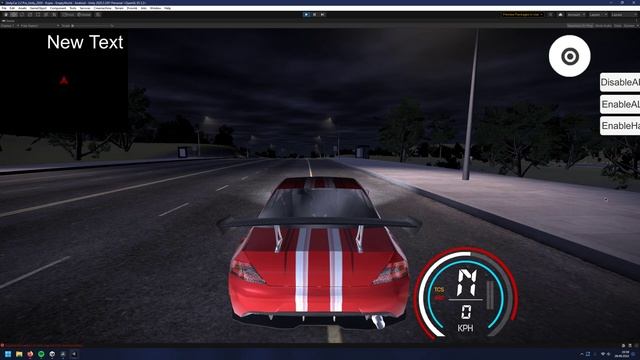Click the DisableAll button
Viewport: 640px width, 360px height.
point(620,82)
